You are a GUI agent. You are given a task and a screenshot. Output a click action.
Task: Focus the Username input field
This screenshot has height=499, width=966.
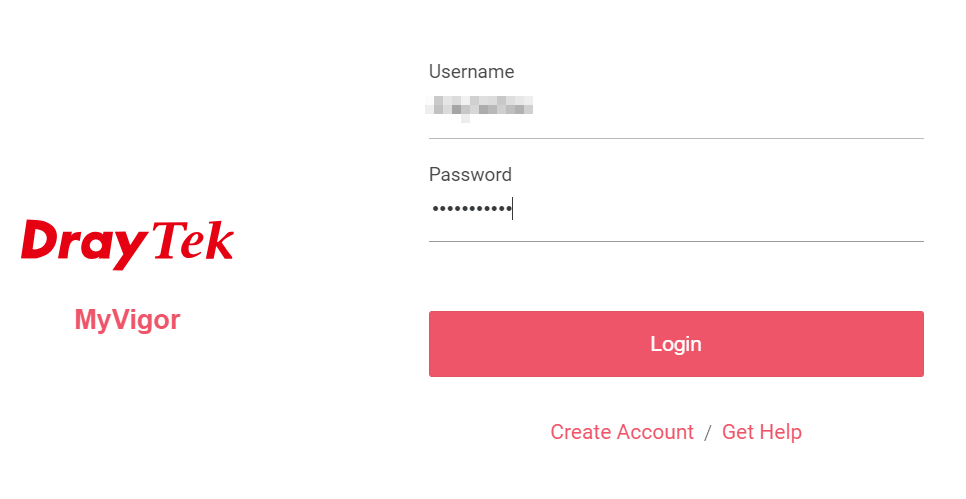pyautogui.click(x=676, y=106)
